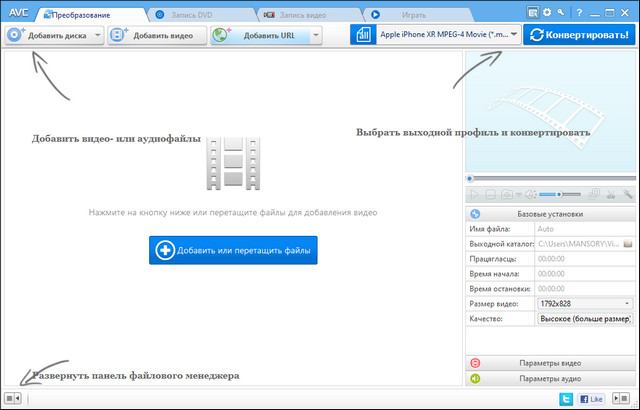This screenshot has width=640, height=410.
Task: Collapse the Базовые установки section
Action: (550, 214)
